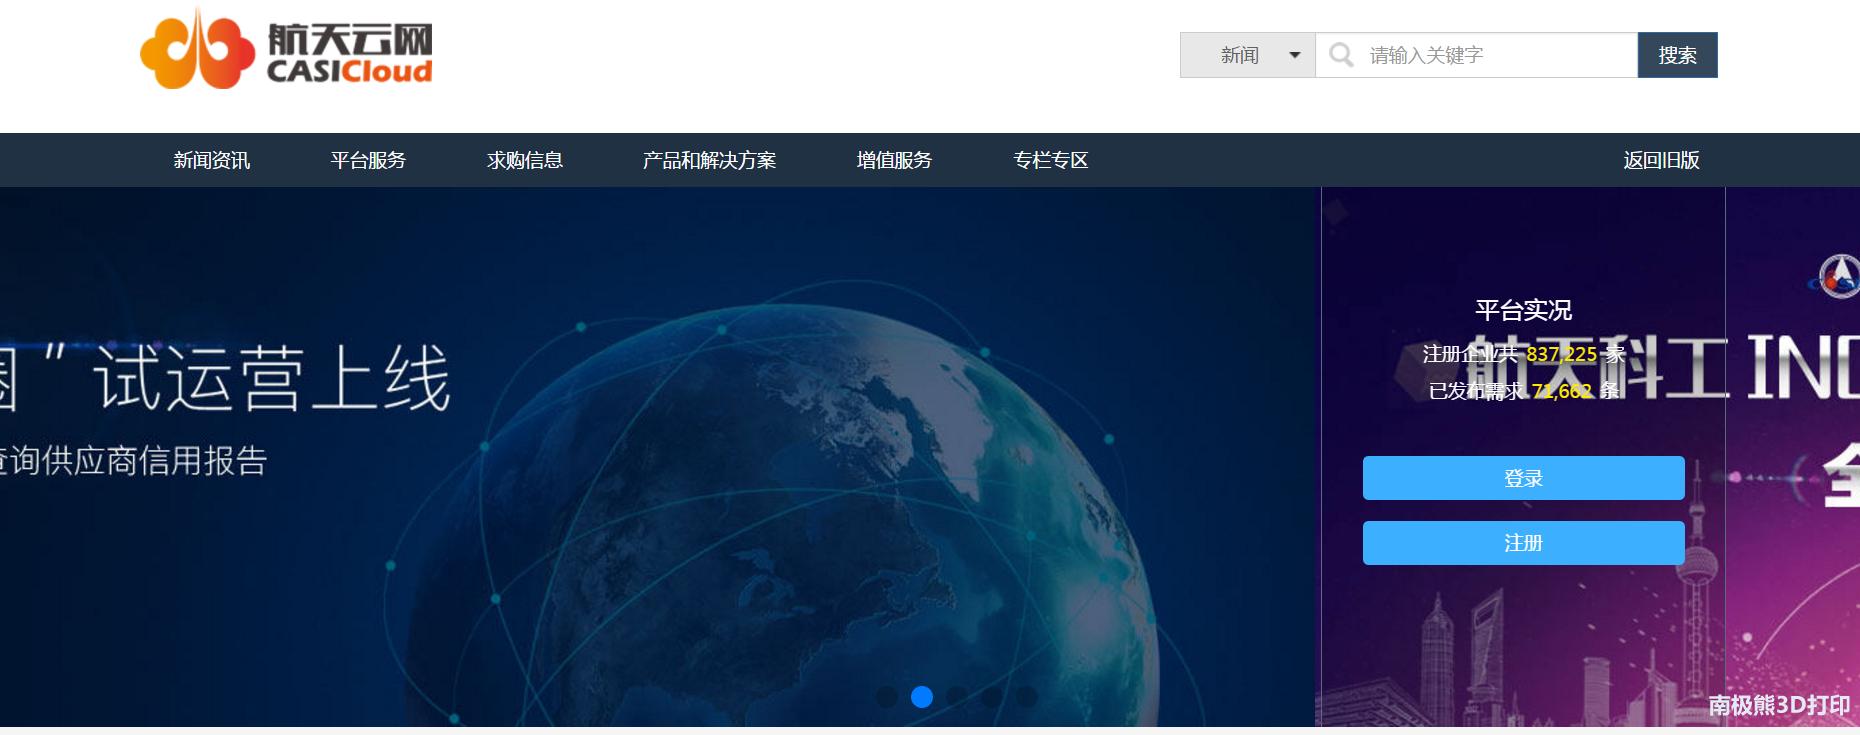
Task: Focus the 请输入关键字 search field
Action: [1477, 55]
